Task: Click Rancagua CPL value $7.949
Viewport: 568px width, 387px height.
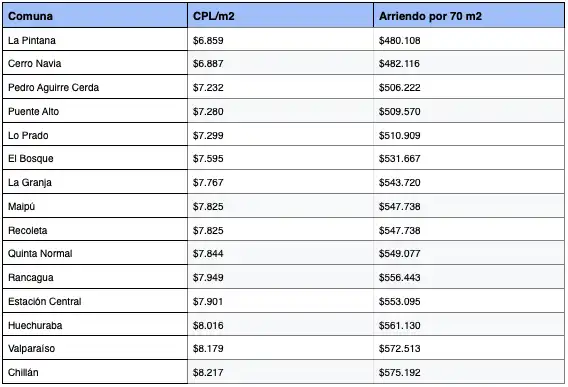Action: (208, 277)
